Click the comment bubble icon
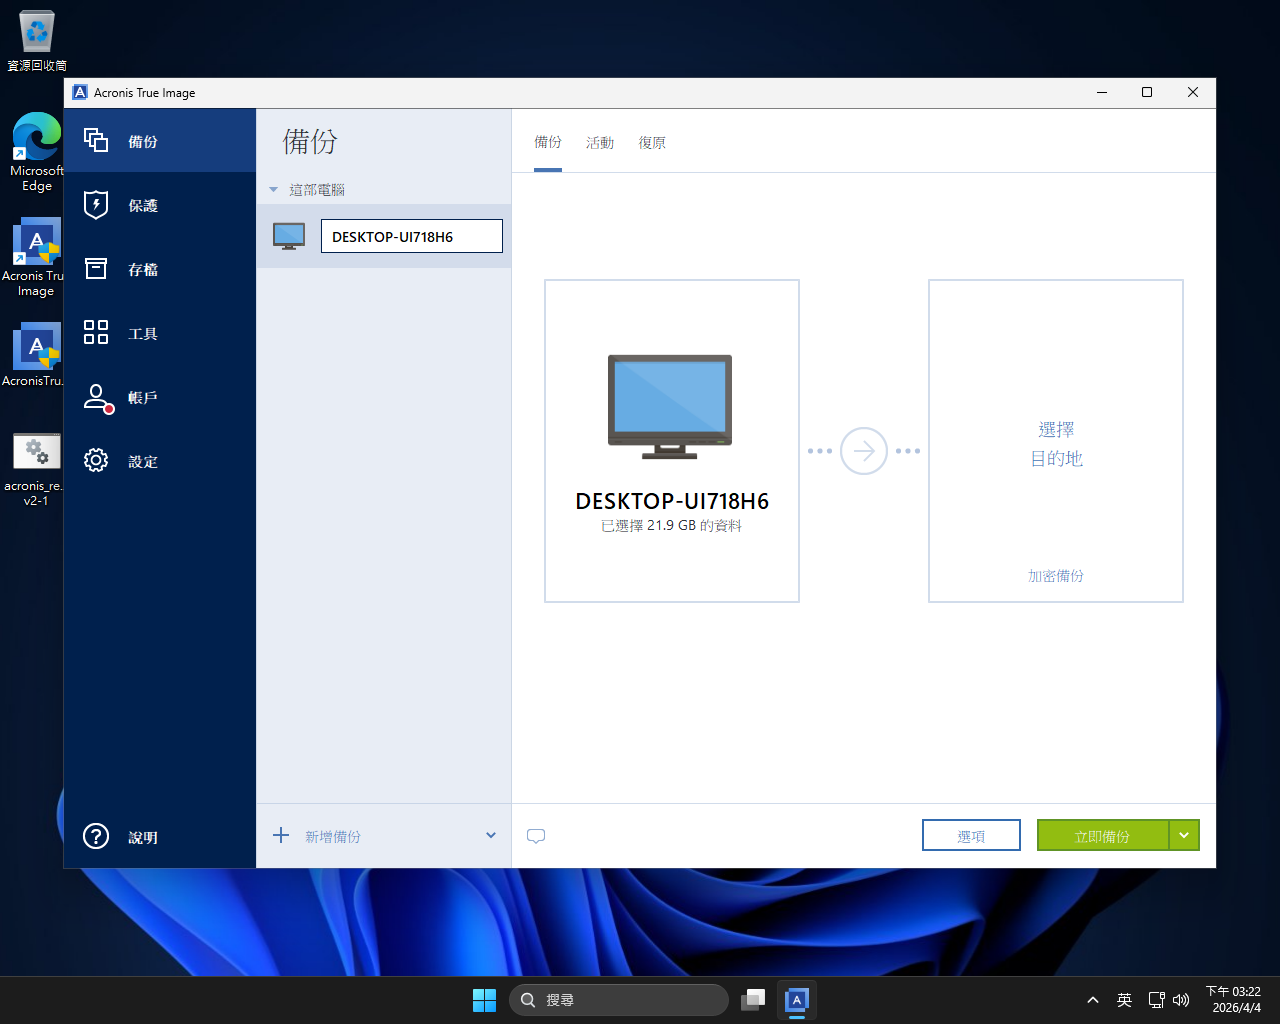 [536, 836]
